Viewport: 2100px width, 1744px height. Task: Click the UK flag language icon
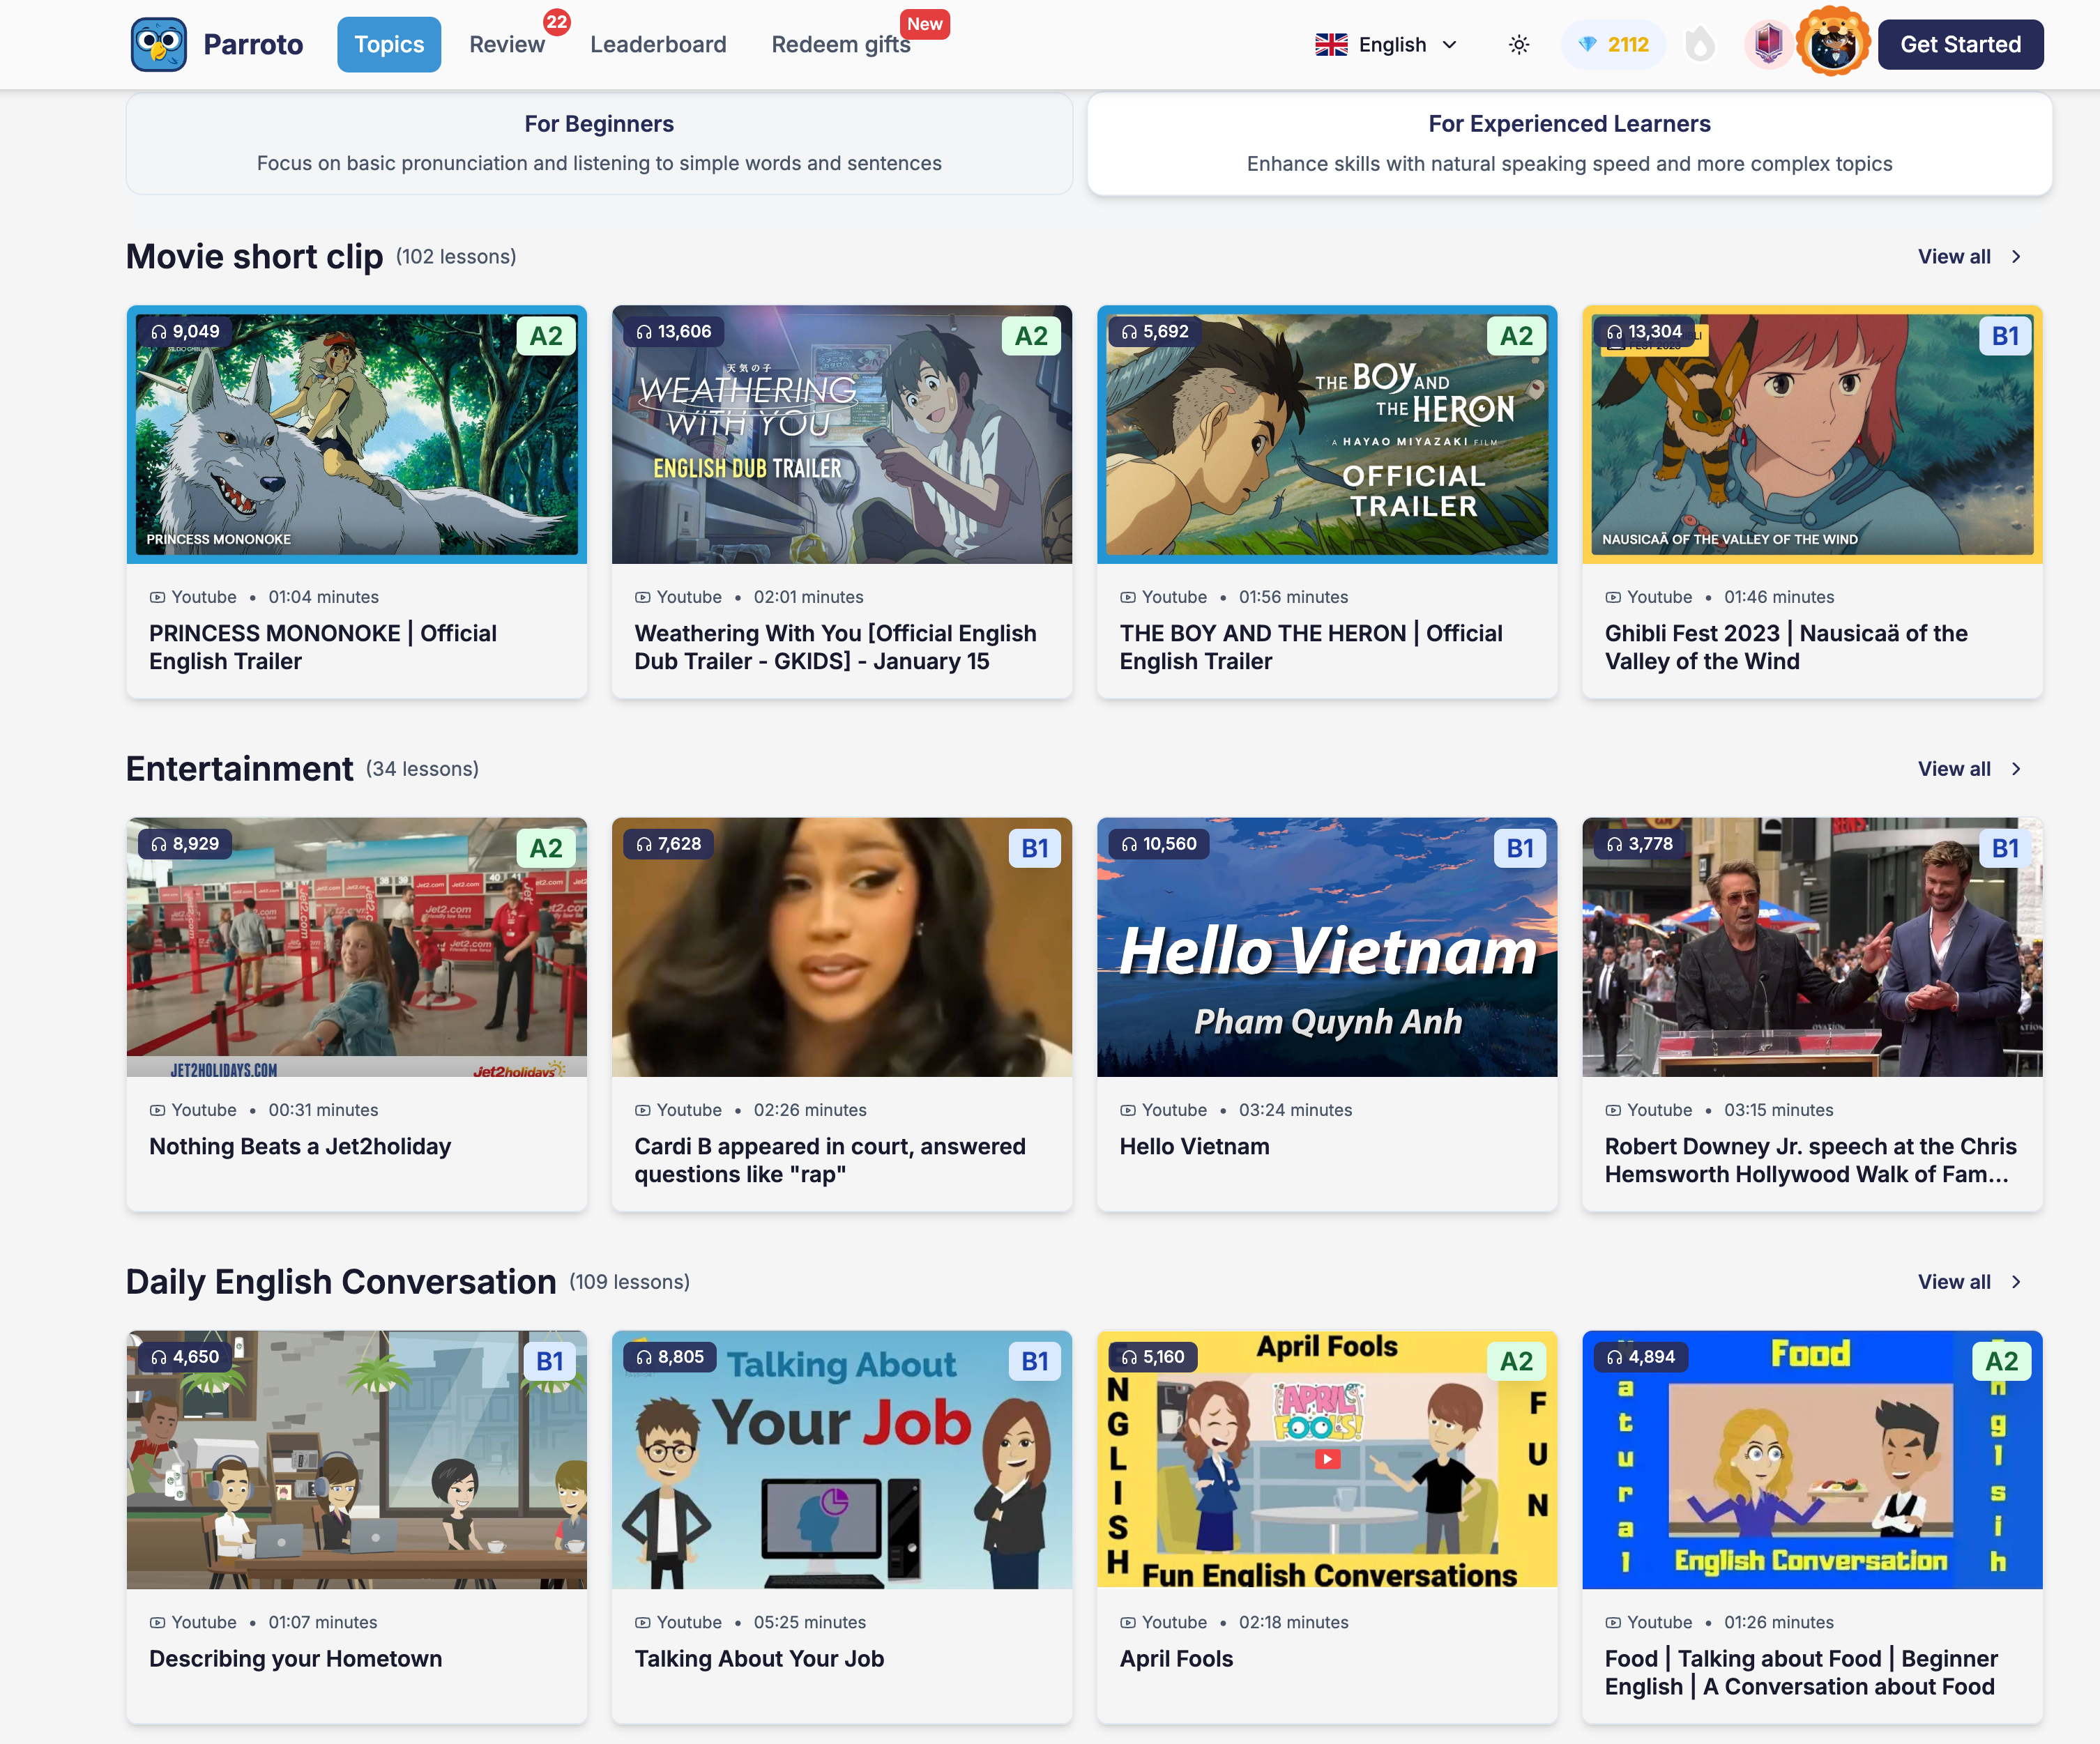click(1331, 44)
